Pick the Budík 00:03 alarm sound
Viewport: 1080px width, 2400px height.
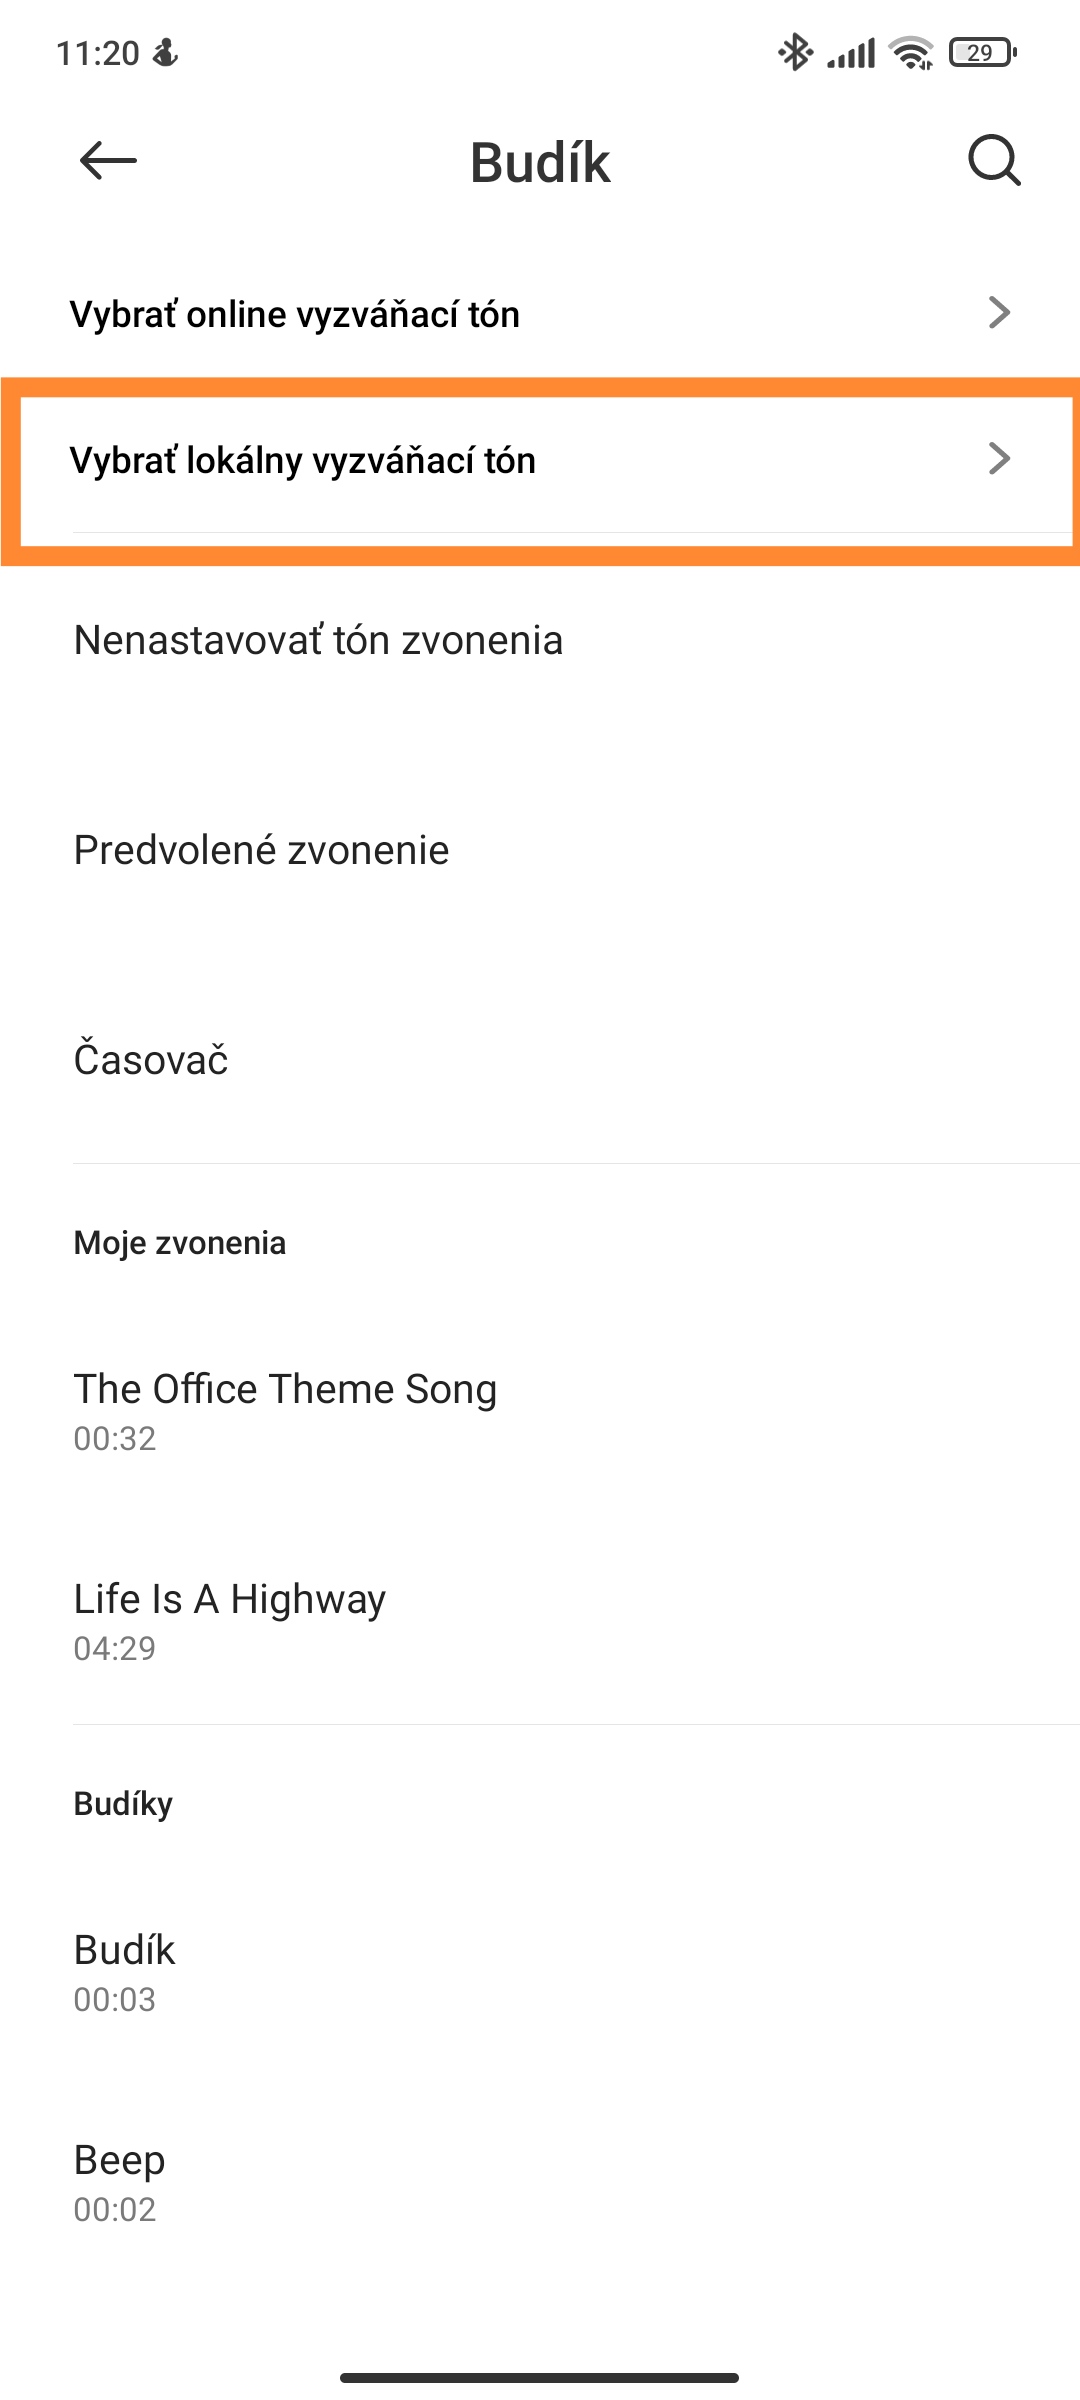click(x=540, y=1971)
